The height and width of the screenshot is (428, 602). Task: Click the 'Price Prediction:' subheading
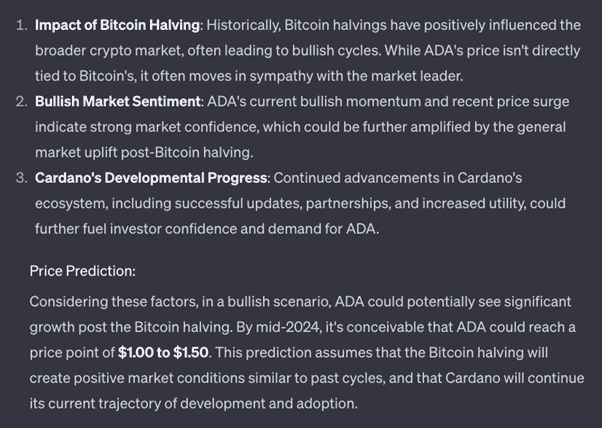[83, 271]
